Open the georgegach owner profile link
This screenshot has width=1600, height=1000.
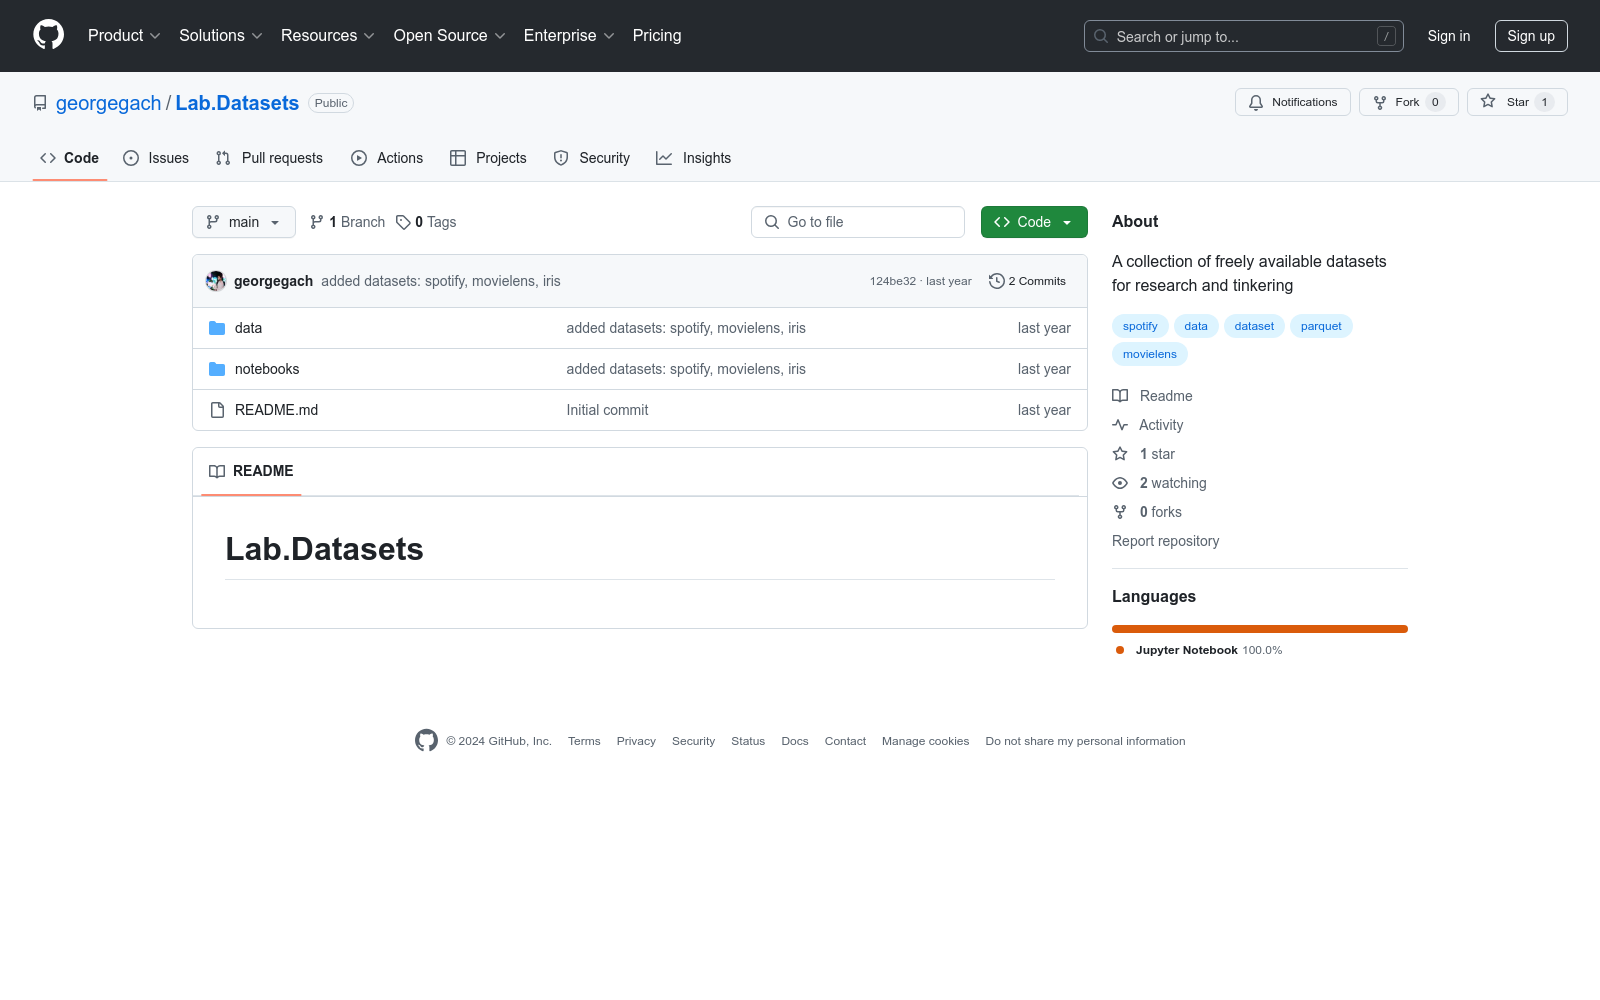108,103
